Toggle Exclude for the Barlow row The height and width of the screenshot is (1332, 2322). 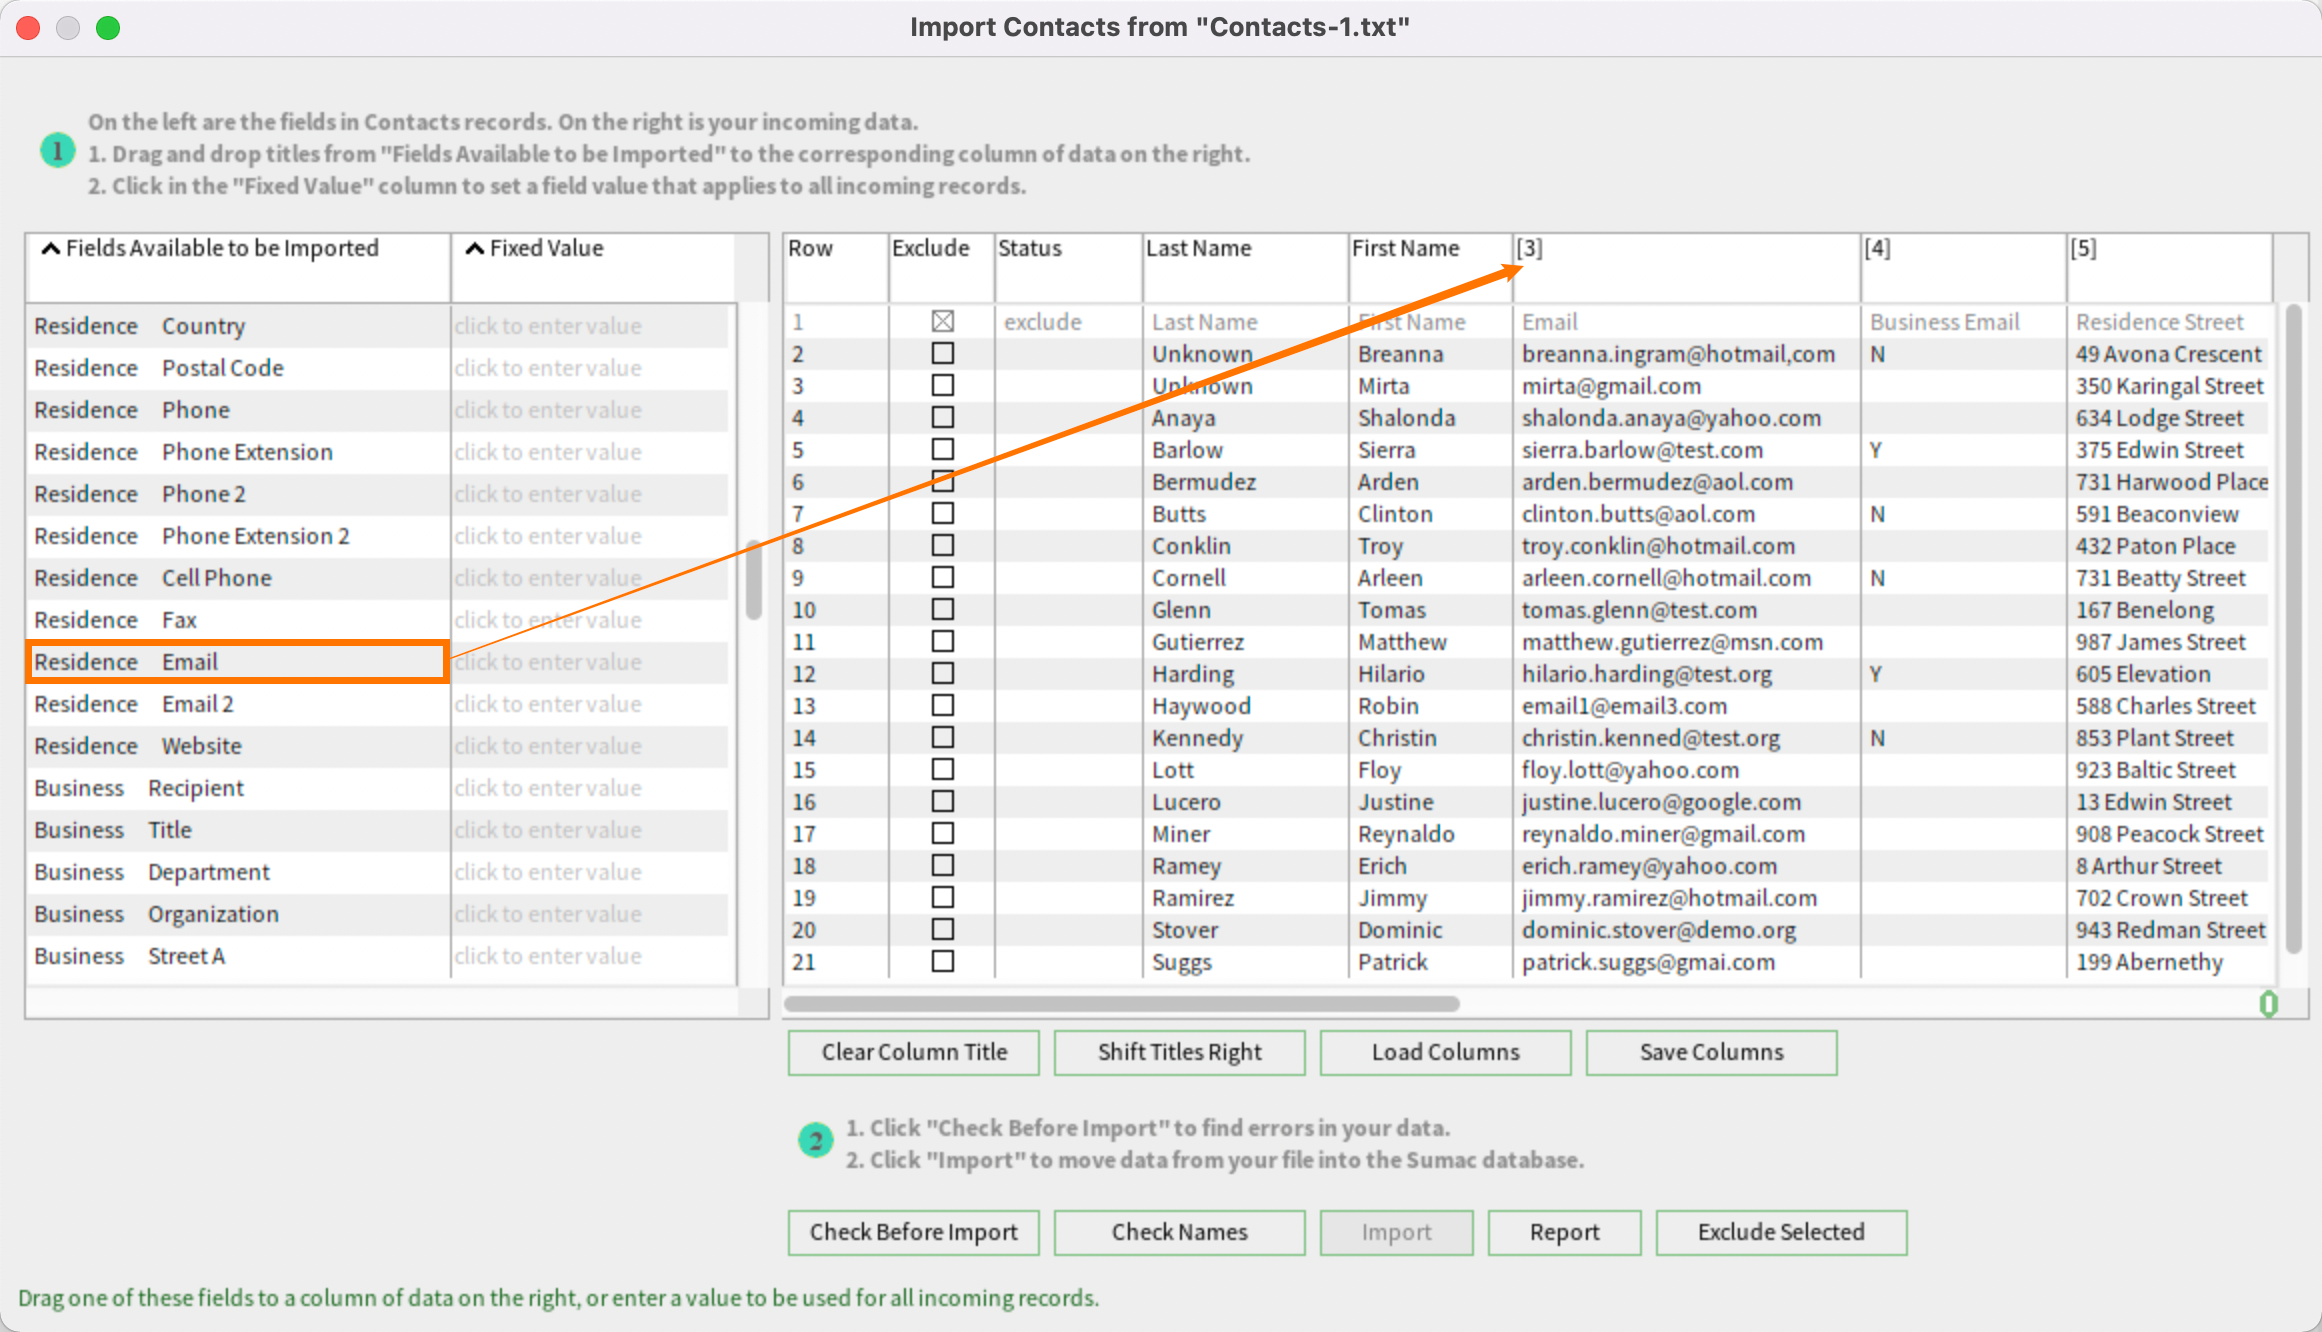[x=942, y=449]
